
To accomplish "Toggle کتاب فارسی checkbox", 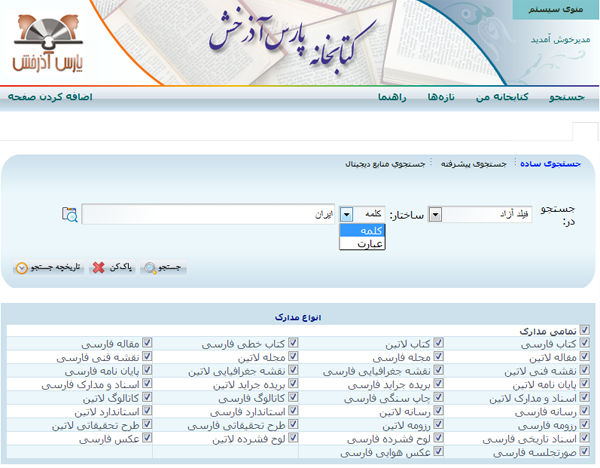I will tap(584, 342).
